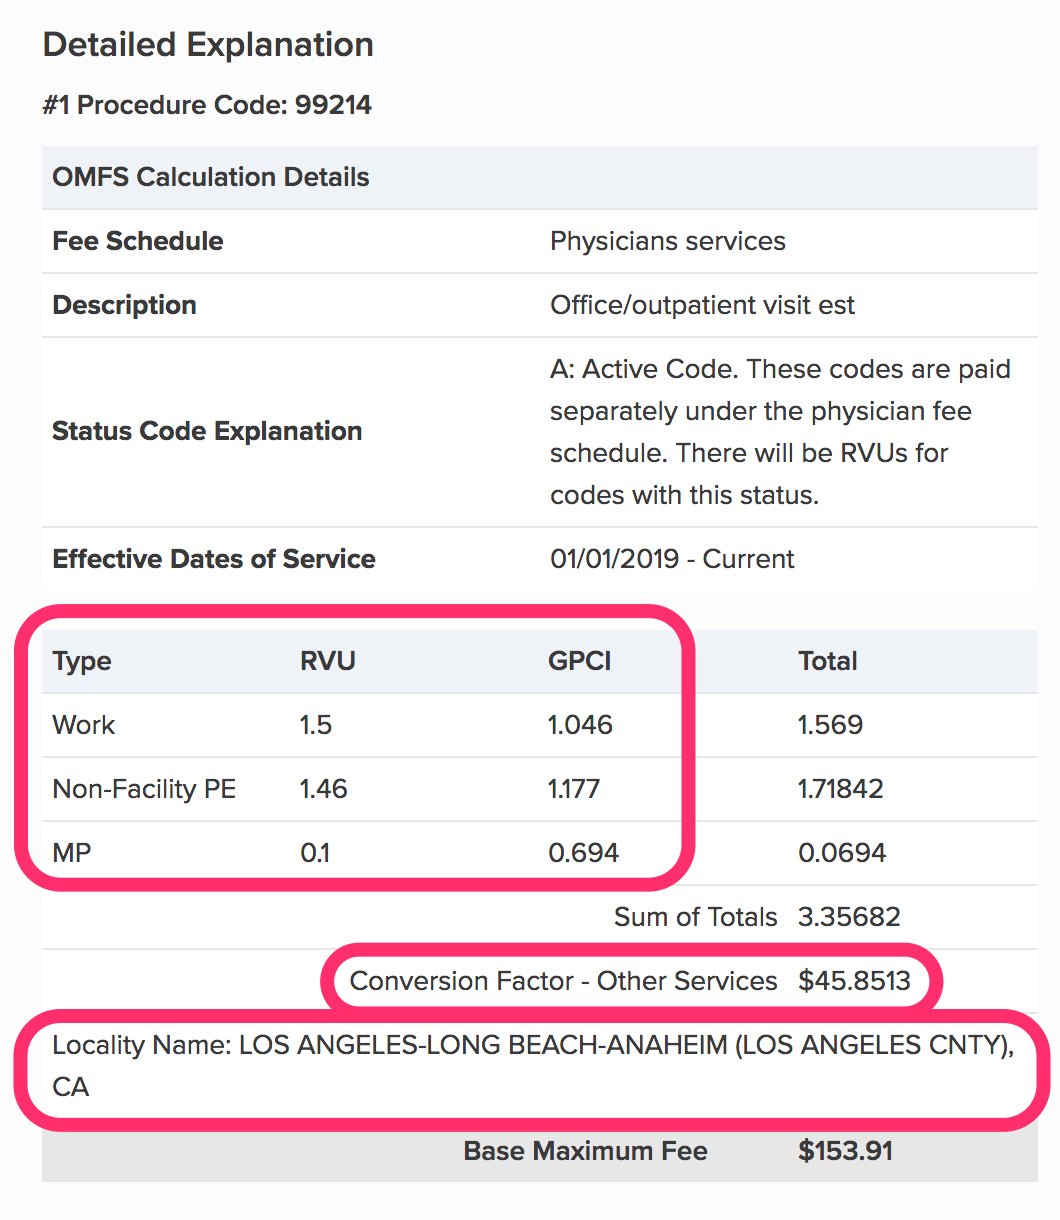Click the Total column header
The image size is (1060, 1220).
(x=828, y=661)
